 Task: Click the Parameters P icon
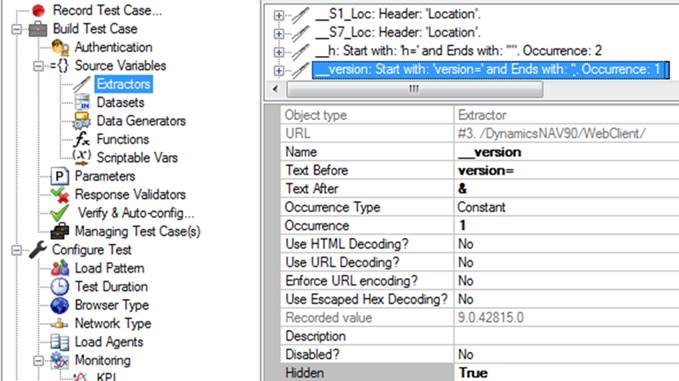point(60,176)
